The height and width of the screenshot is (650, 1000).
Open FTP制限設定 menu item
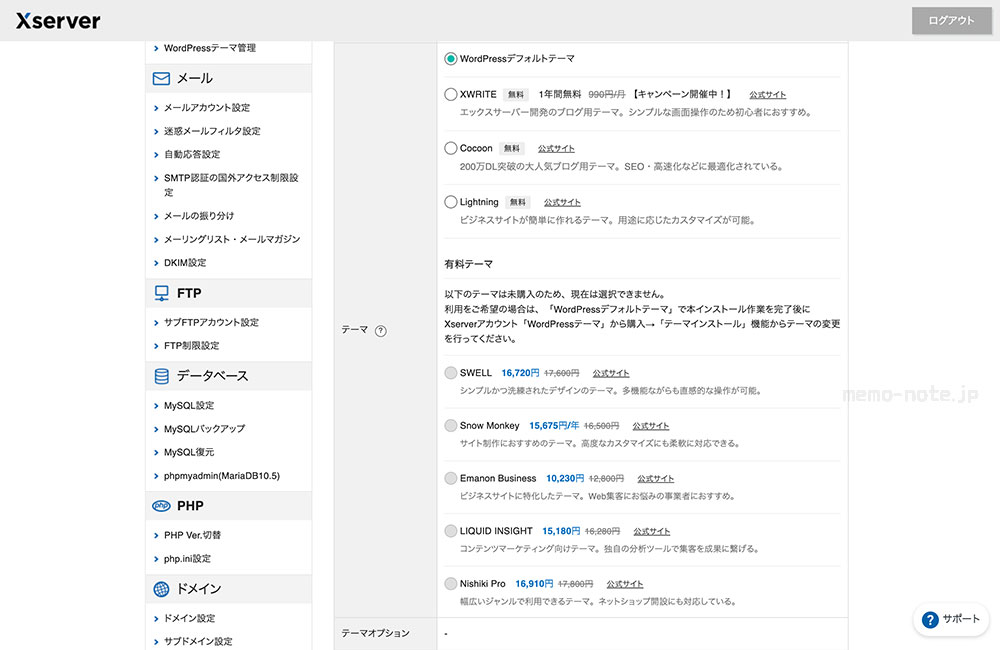click(191, 346)
